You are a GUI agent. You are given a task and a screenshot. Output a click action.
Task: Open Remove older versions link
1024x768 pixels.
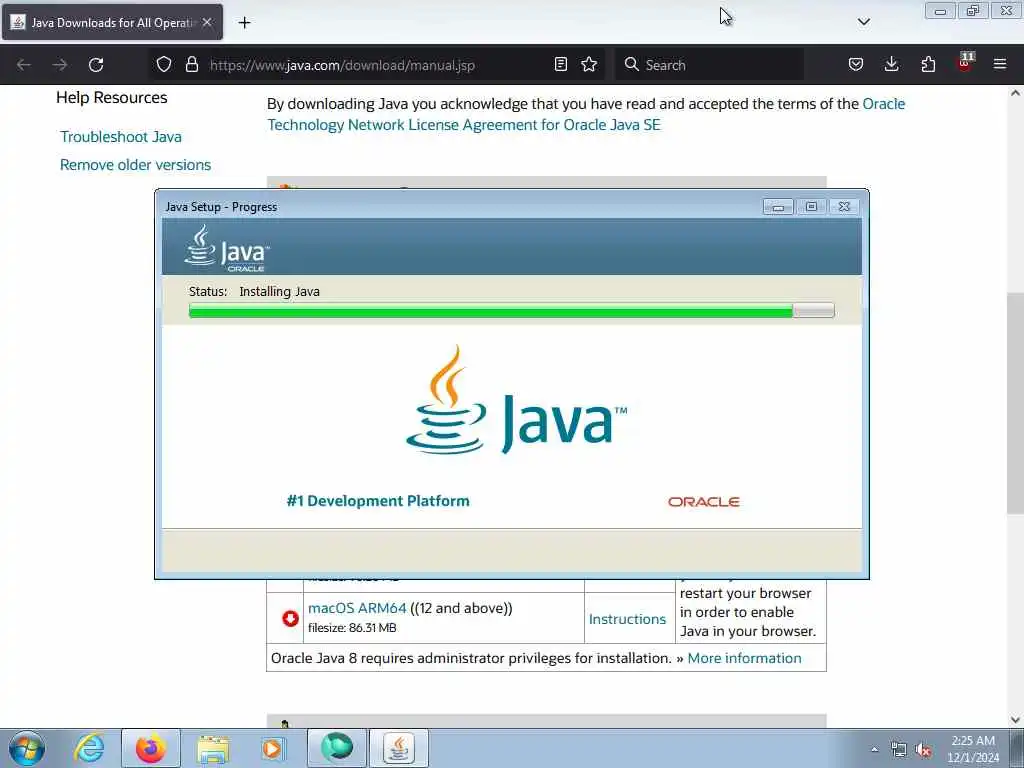[135, 165]
